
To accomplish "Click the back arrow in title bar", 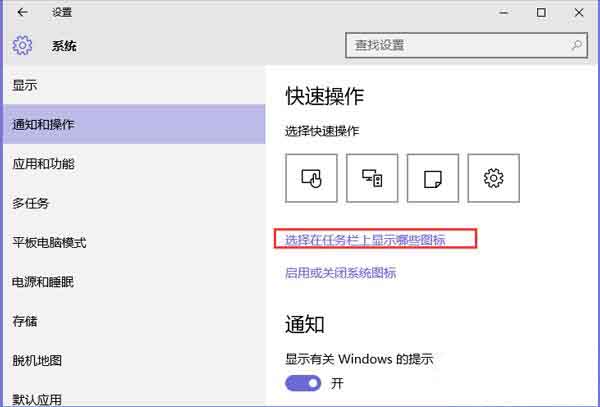I will 22,13.
